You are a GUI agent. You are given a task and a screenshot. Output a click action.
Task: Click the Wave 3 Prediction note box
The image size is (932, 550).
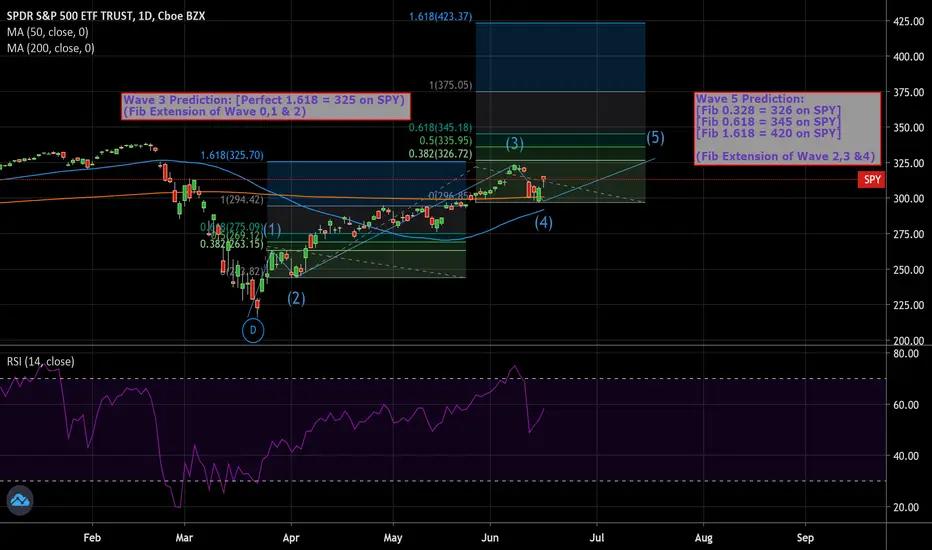pos(266,106)
